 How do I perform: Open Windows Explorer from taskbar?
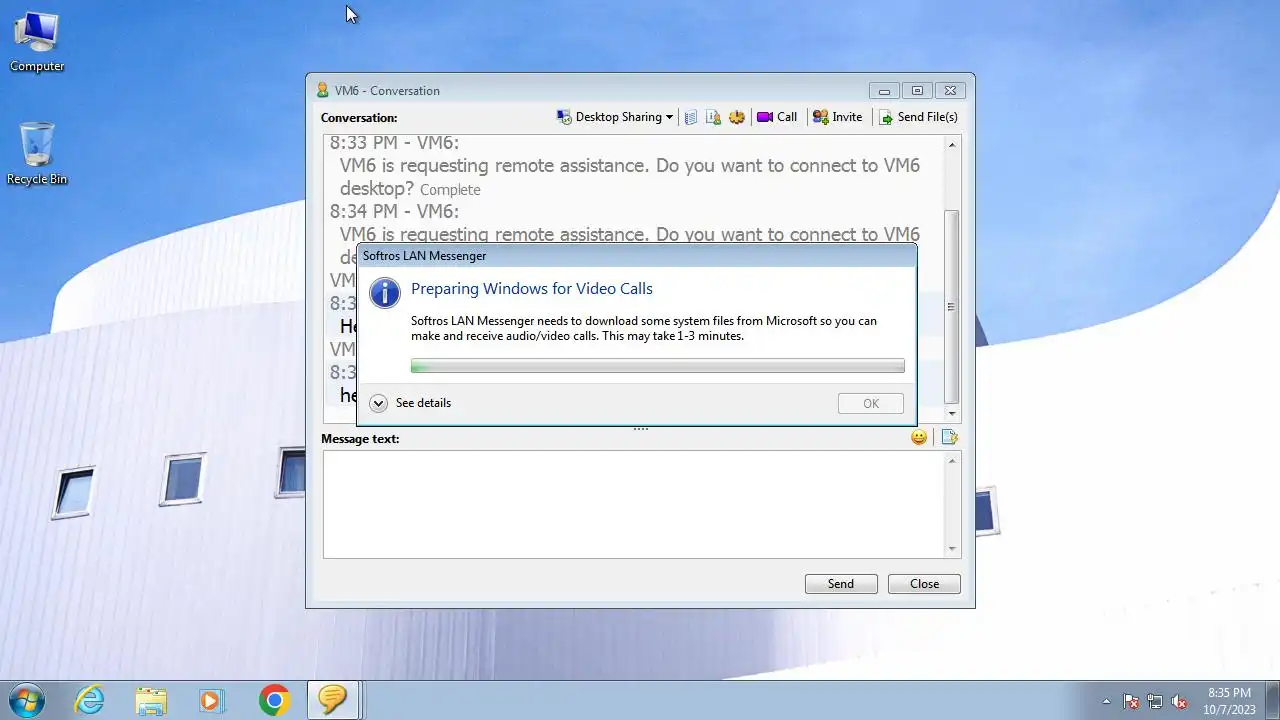pyautogui.click(x=151, y=700)
